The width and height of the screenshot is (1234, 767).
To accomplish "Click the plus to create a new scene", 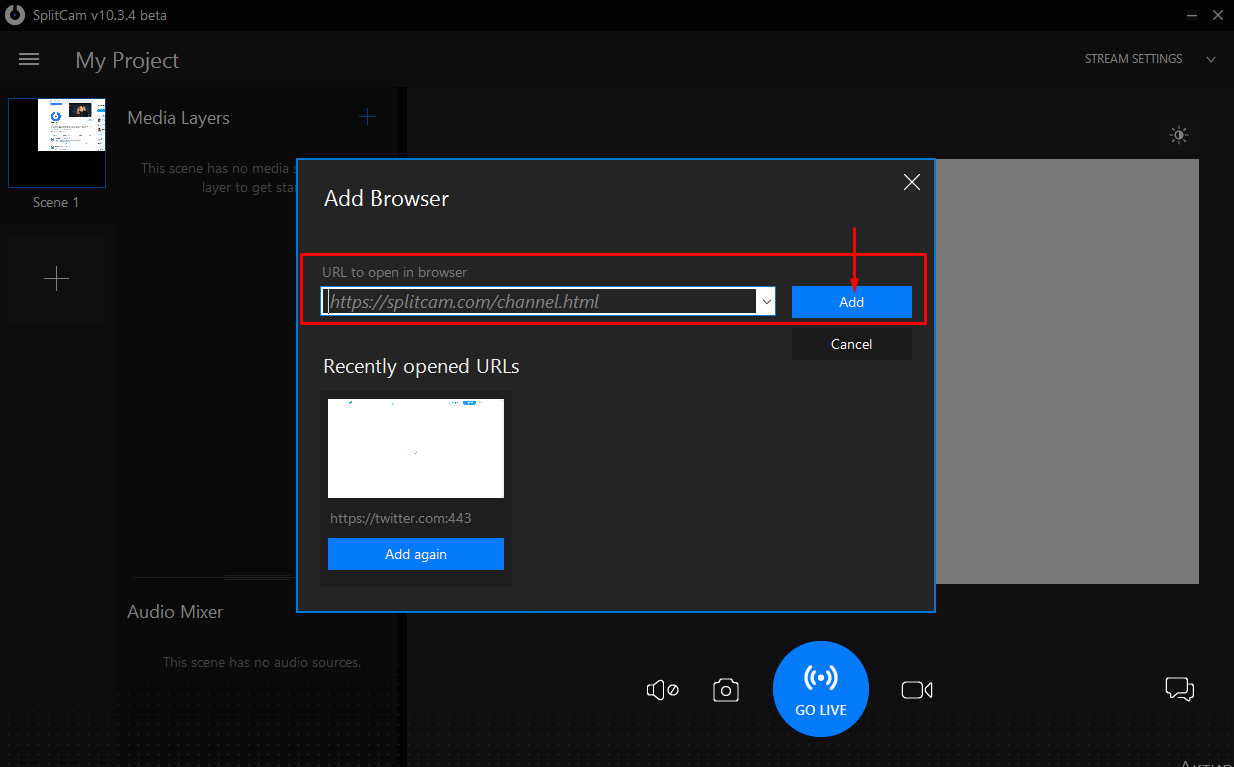I will pyautogui.click(x=57, y=278).
